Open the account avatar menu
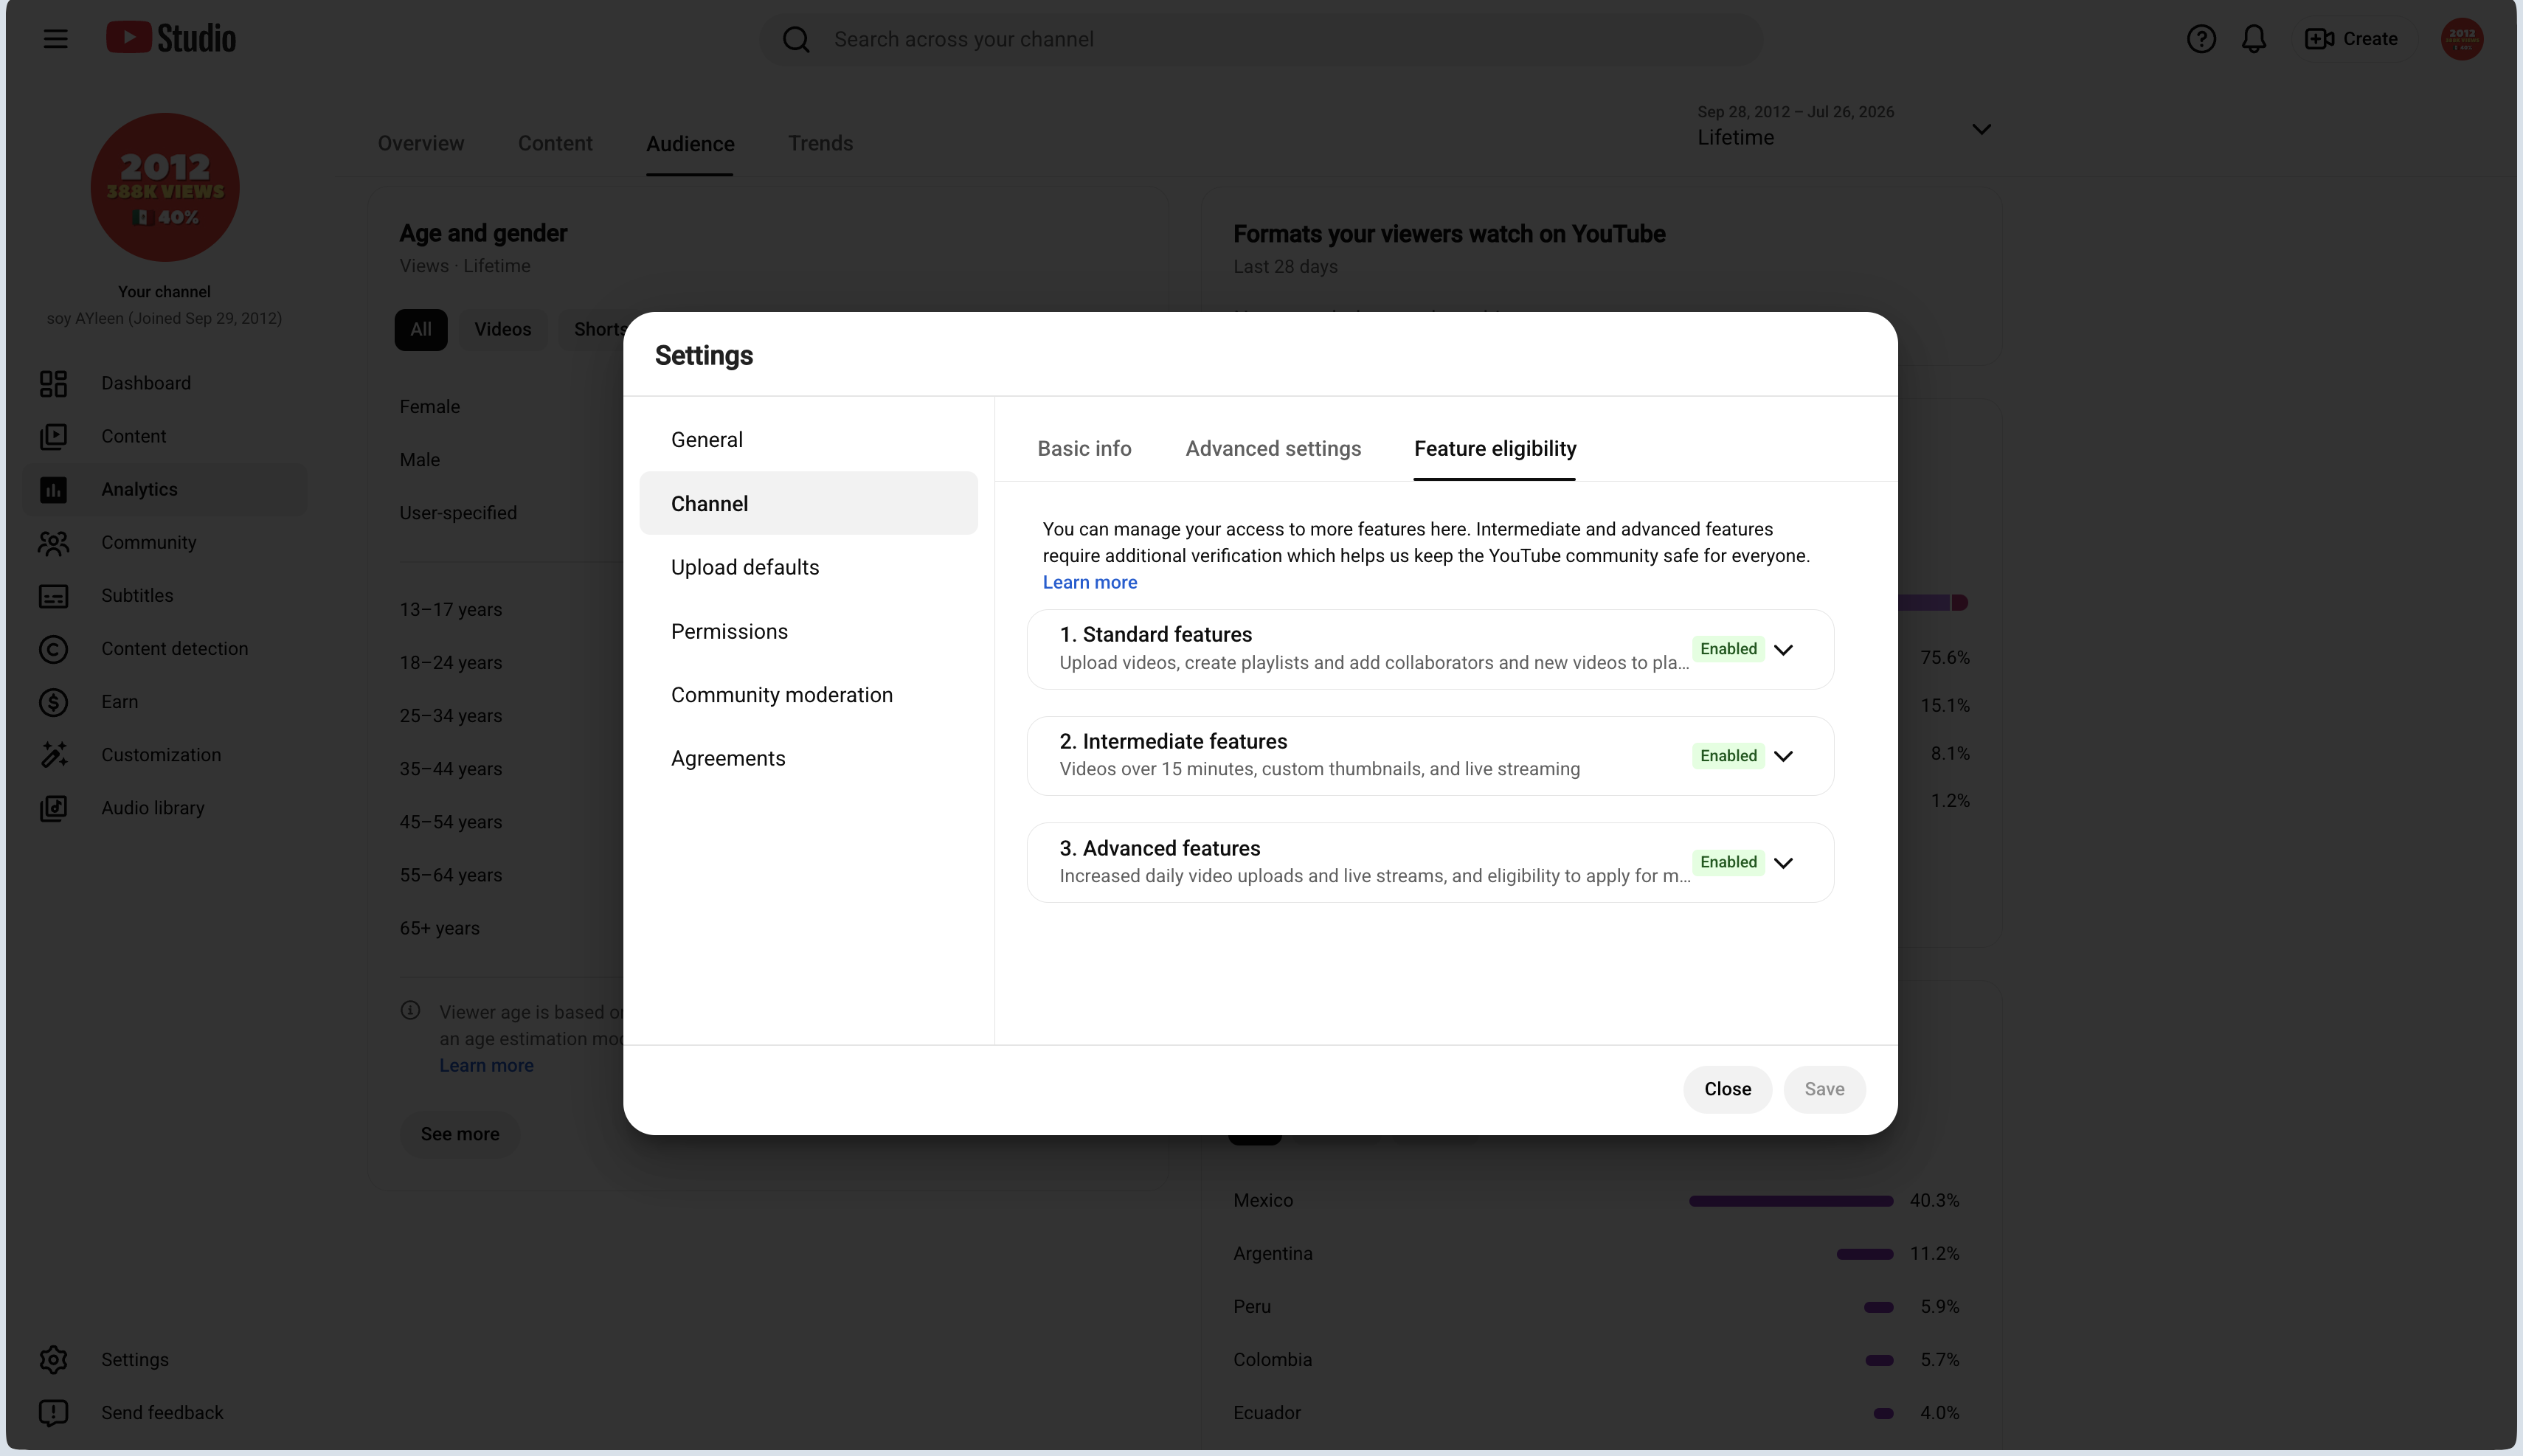The height and width of the screenshot is (1456, 2523). coord(2462,39)
